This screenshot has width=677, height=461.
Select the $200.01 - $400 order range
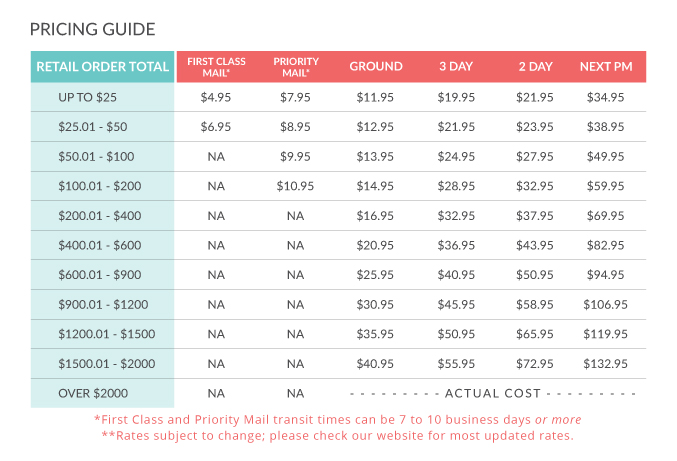click(101, 215)
